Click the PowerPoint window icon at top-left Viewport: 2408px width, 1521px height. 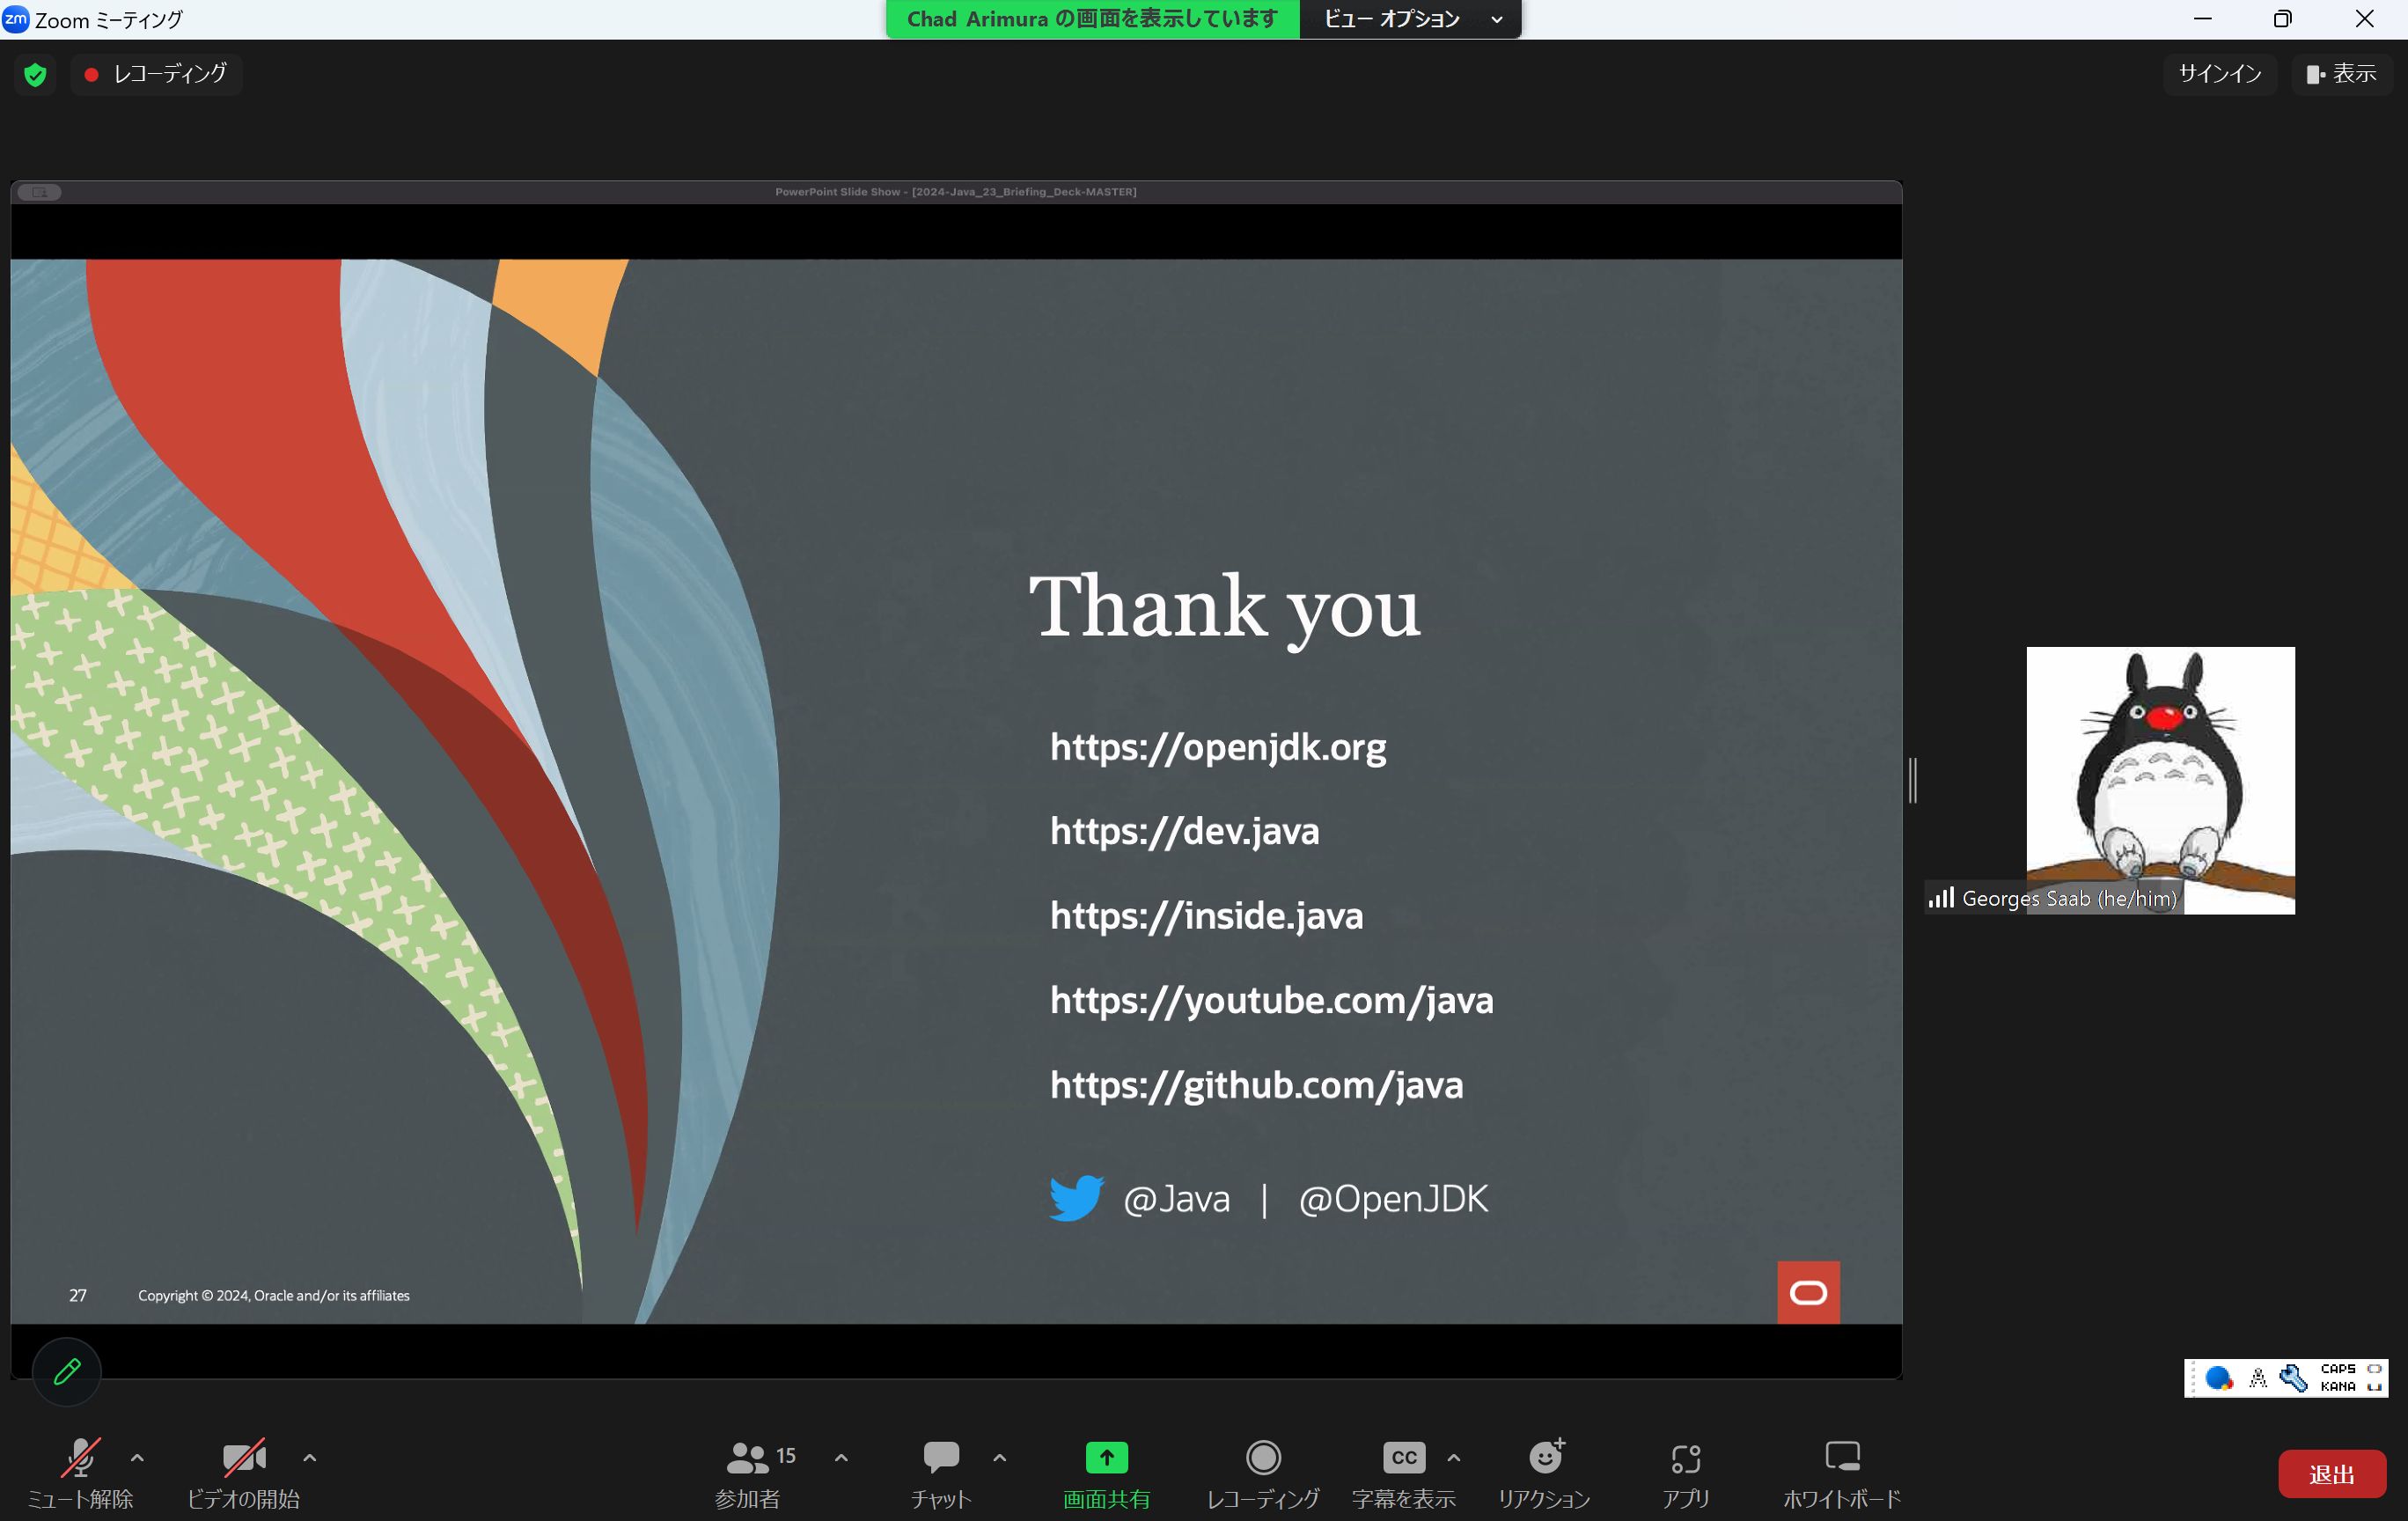[x=40, y=192]
